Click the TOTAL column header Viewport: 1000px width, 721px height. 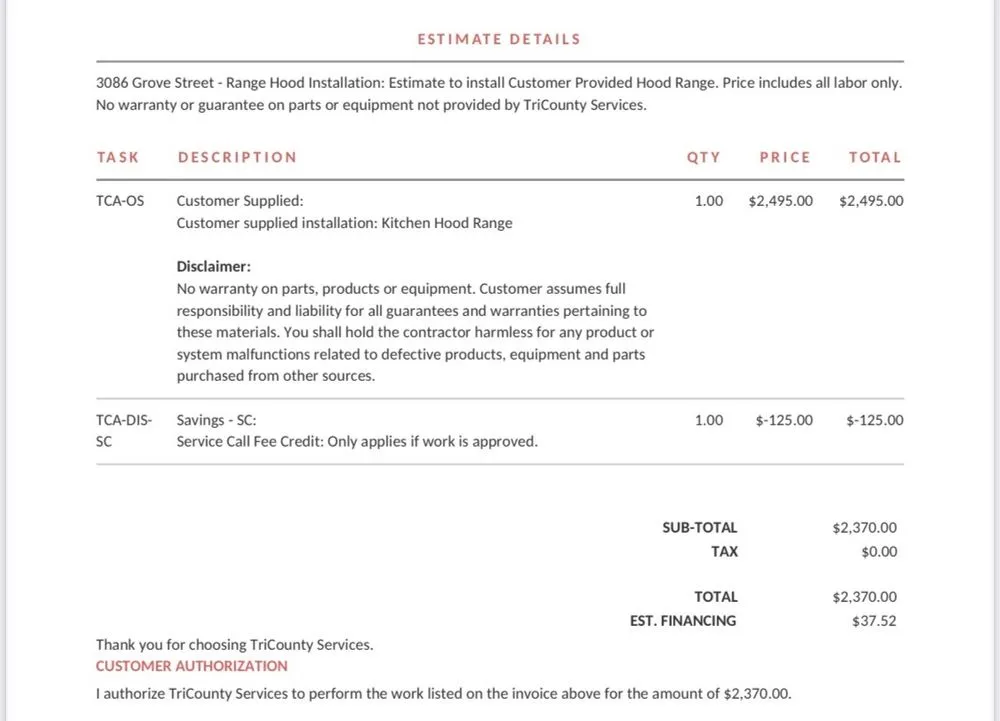875,157
